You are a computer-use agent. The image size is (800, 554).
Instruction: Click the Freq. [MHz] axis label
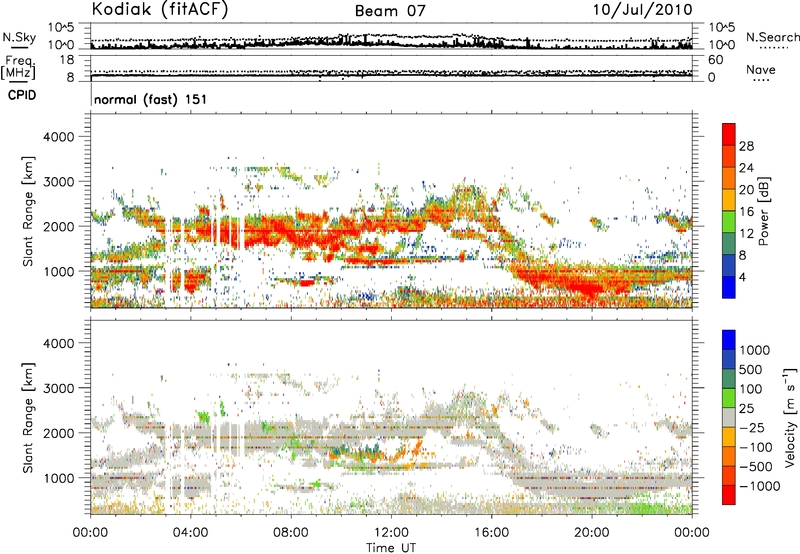pos(19,67)
